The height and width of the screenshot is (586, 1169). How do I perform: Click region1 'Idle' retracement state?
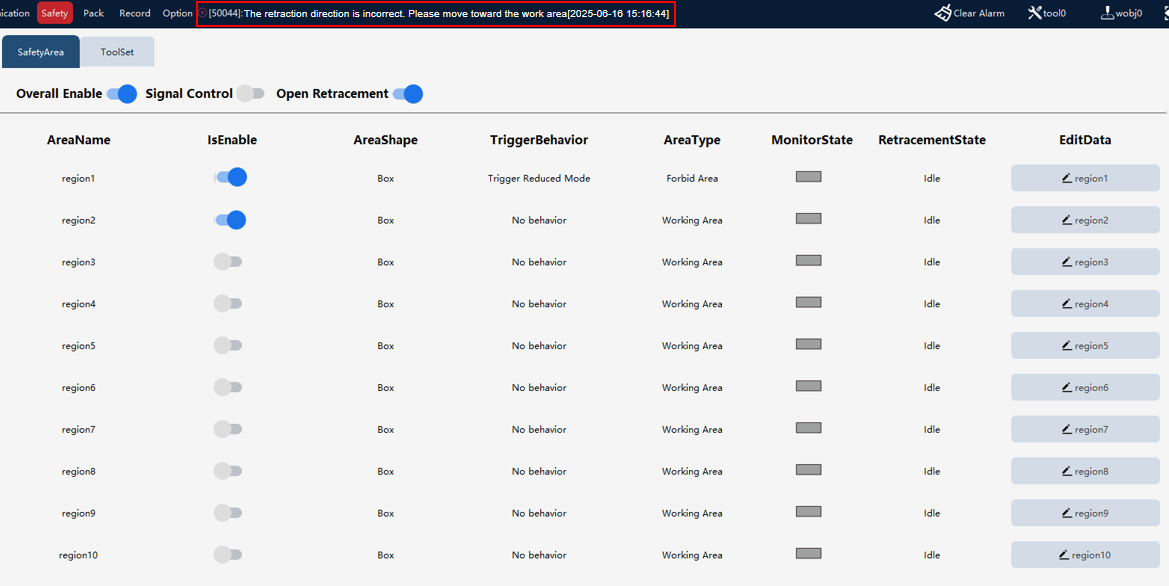932,178
